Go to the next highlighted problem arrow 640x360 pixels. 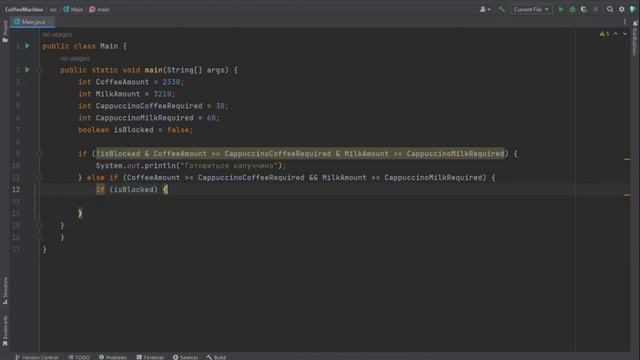tap(625, 34)
